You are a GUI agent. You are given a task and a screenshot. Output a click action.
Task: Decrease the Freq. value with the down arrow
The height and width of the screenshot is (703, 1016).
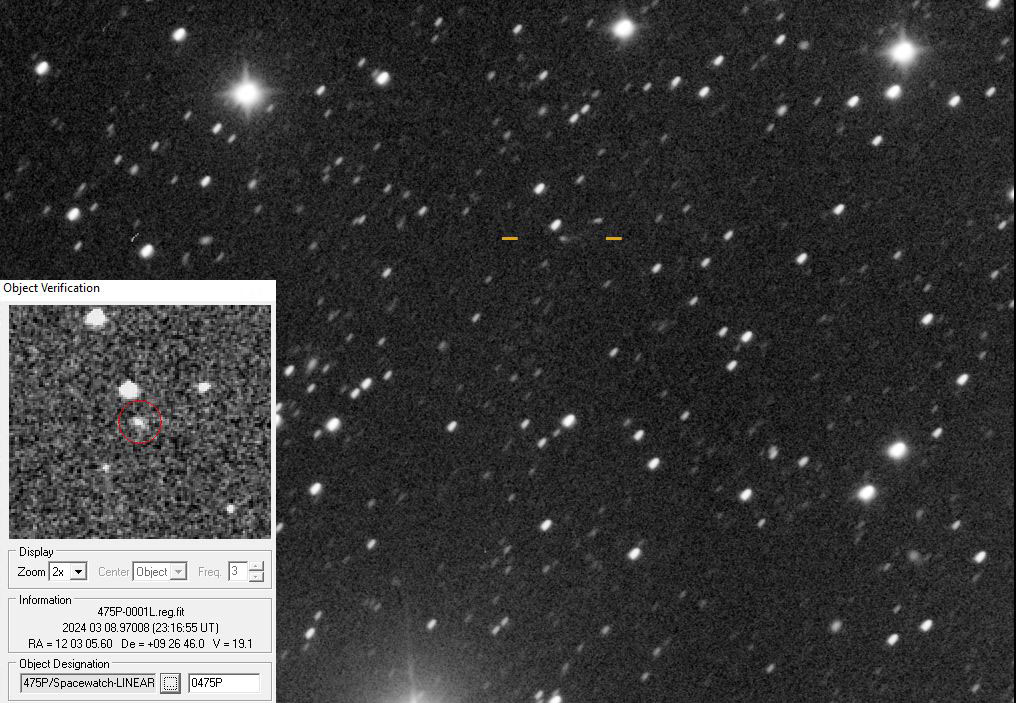257,577
